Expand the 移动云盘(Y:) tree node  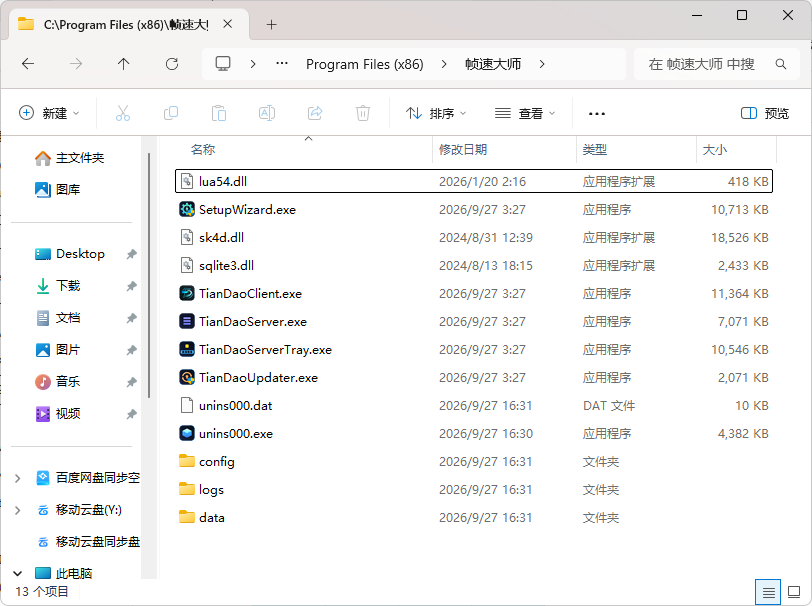click(18, 510)
